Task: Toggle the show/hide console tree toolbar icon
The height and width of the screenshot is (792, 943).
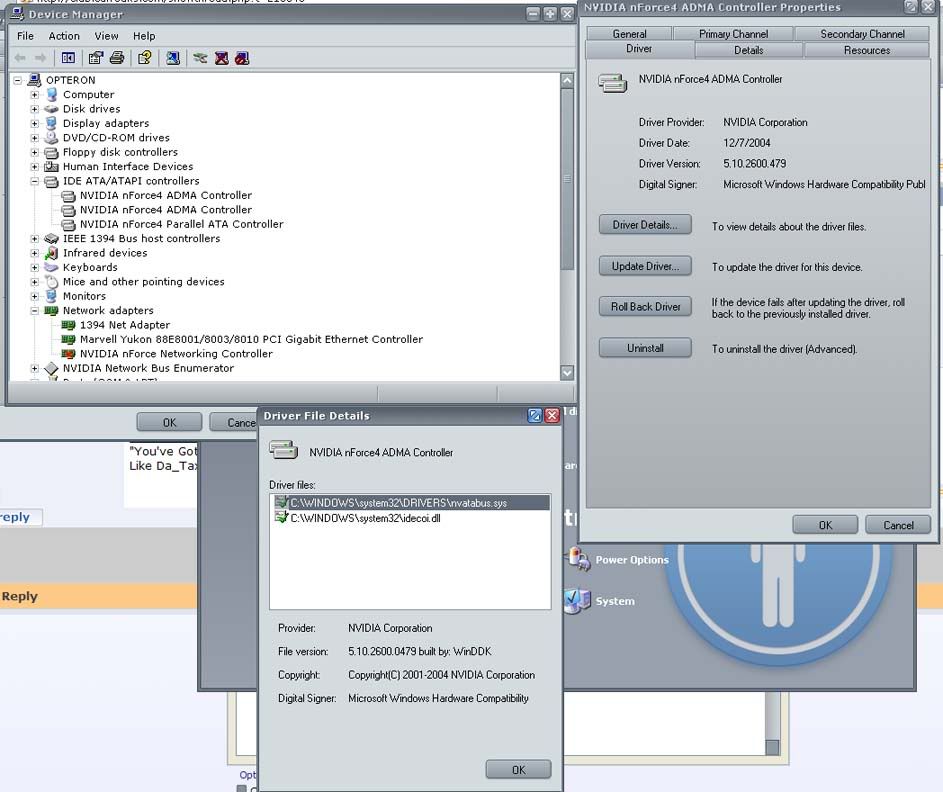Action: (x=69, y=58)
